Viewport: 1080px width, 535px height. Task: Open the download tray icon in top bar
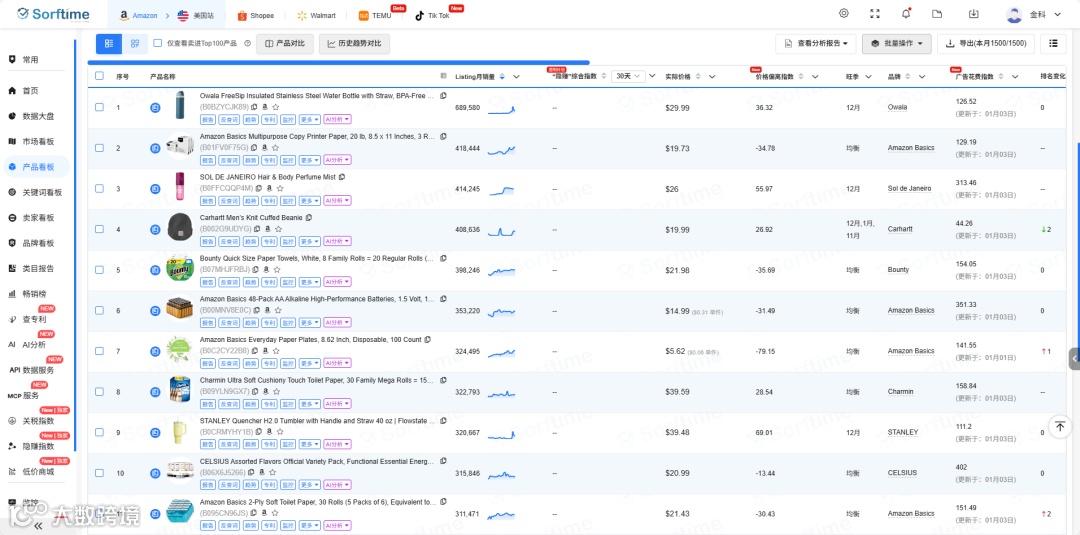click(973, 14)
